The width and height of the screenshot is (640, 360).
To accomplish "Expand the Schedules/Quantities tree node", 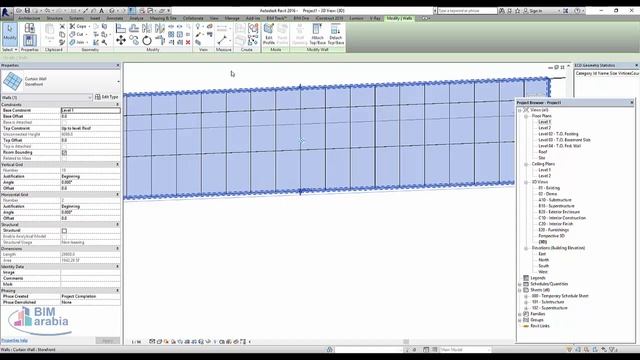I will [x=520, y=284].
